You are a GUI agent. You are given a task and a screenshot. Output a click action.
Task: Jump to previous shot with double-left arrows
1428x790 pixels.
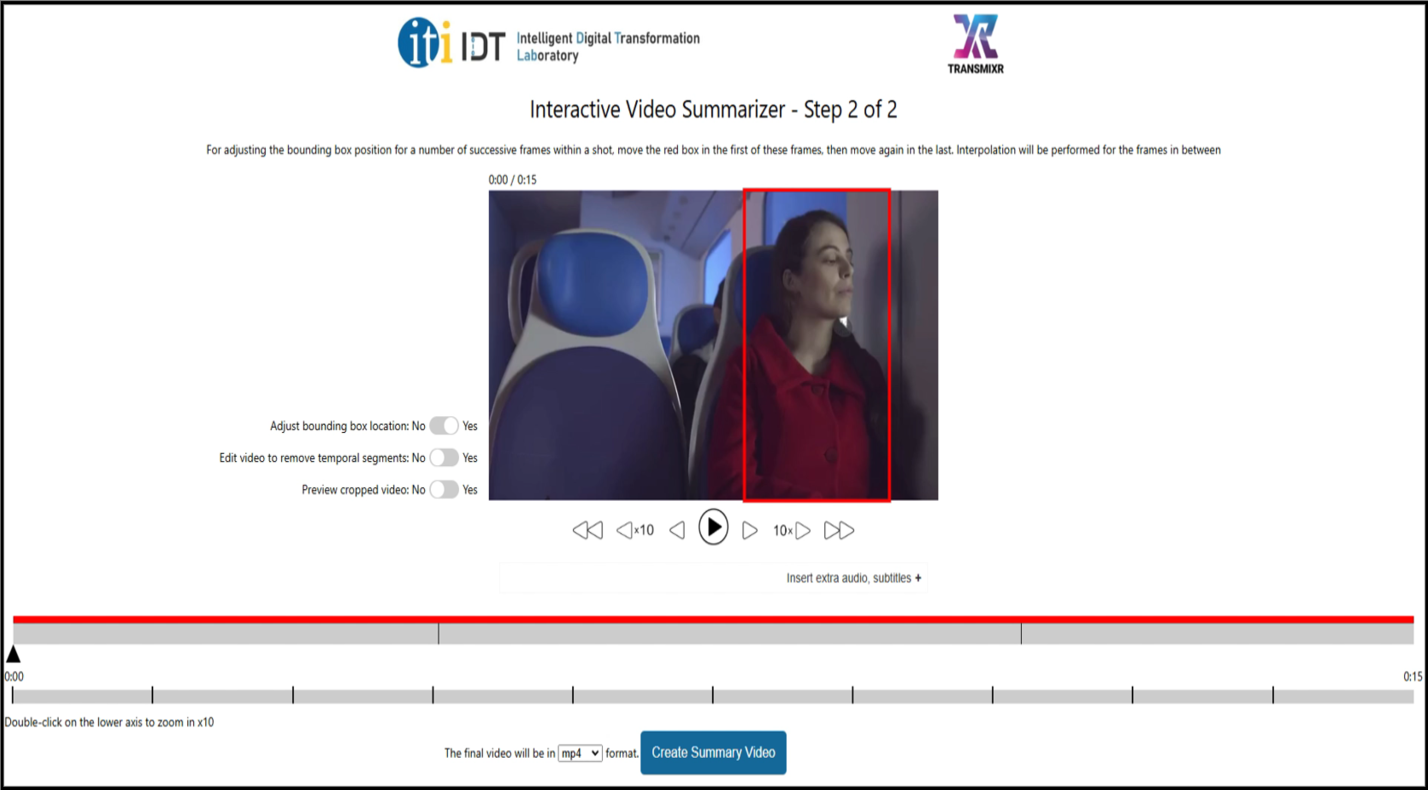coord(587,531)
